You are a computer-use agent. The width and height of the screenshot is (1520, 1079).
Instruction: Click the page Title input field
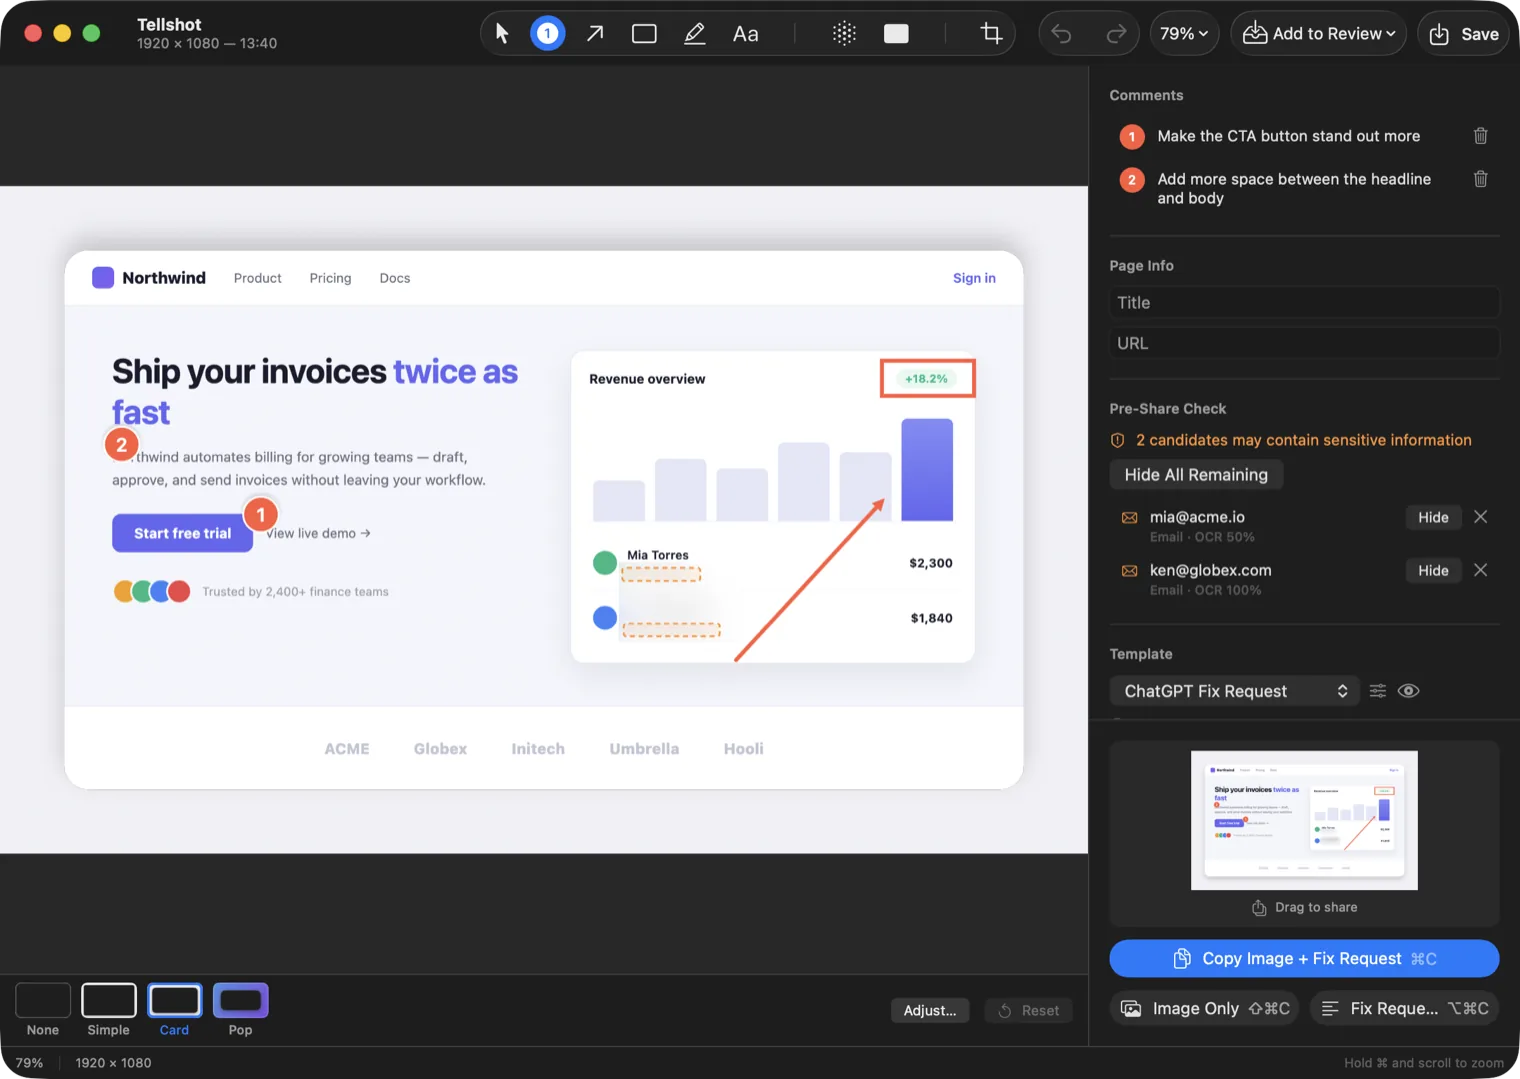[x=1304, y=303]
